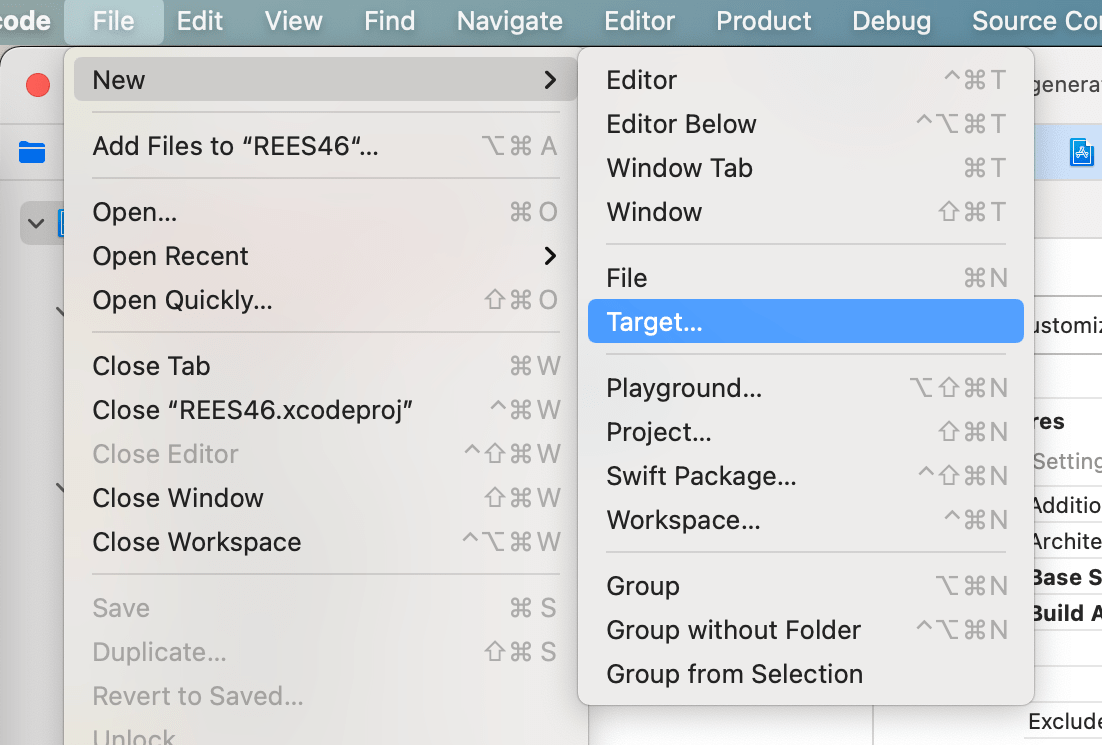This screenshot has width=1102, height=745.
Task: Collapse the project tree disclosure chevron
Action: tap(37, 223)
